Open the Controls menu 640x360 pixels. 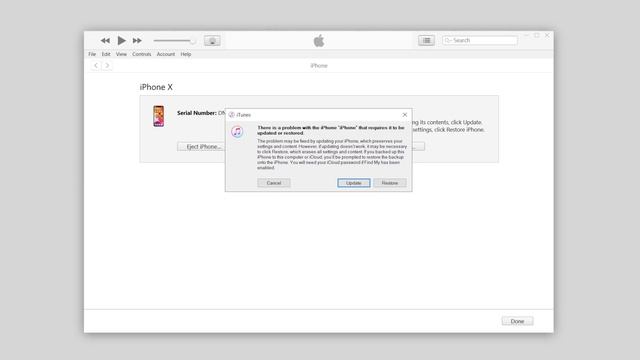point(142,54)
